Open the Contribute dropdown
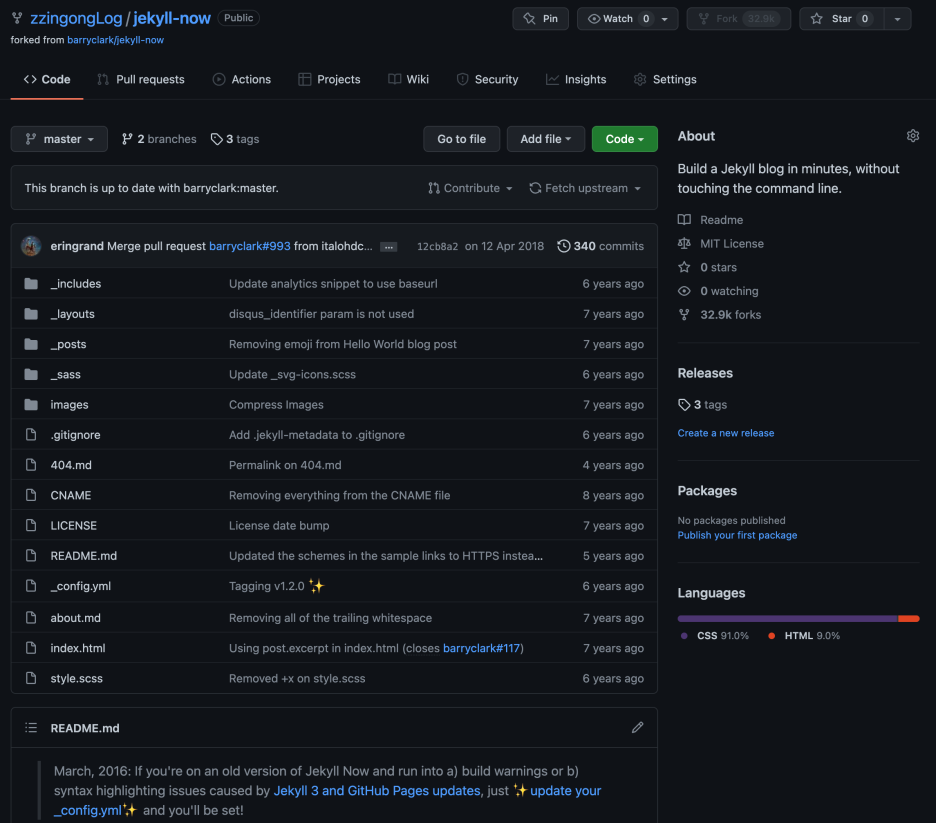The width and height of the screenshot is (936, 823). point(470,188)
